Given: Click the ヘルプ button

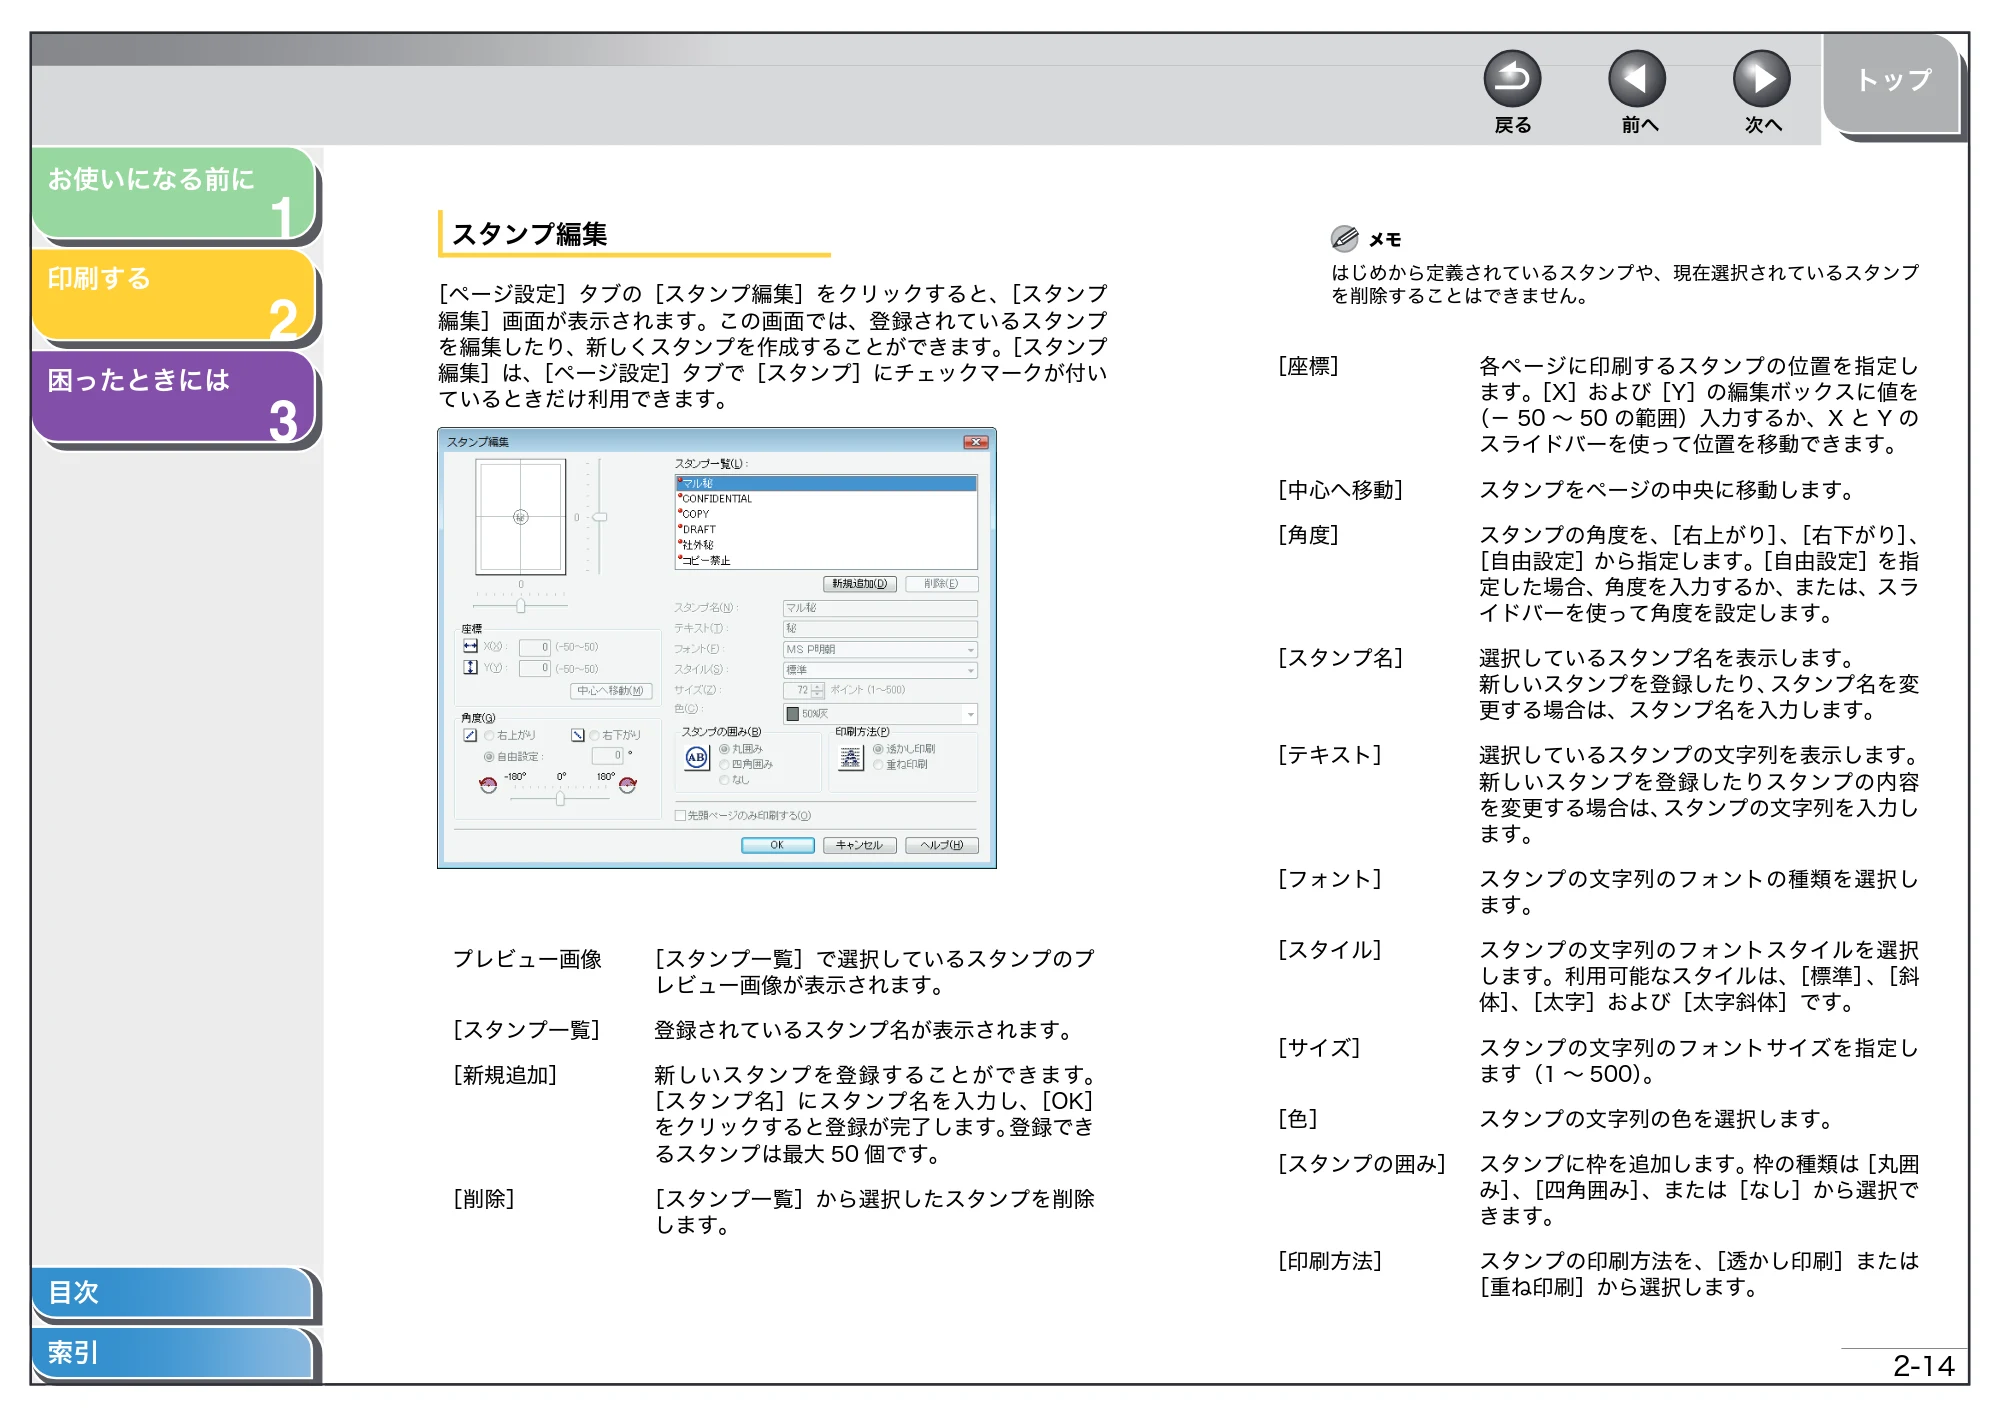Looking at the screenshot, I should [941, 846].
